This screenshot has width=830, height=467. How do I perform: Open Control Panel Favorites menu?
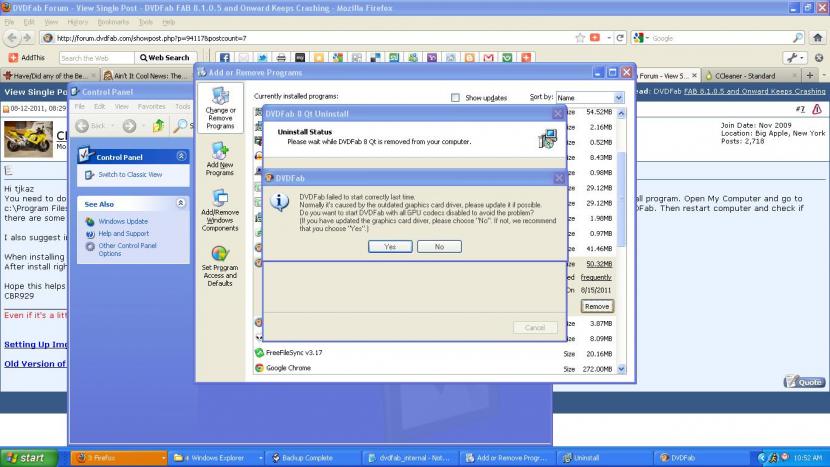(151, 106)
